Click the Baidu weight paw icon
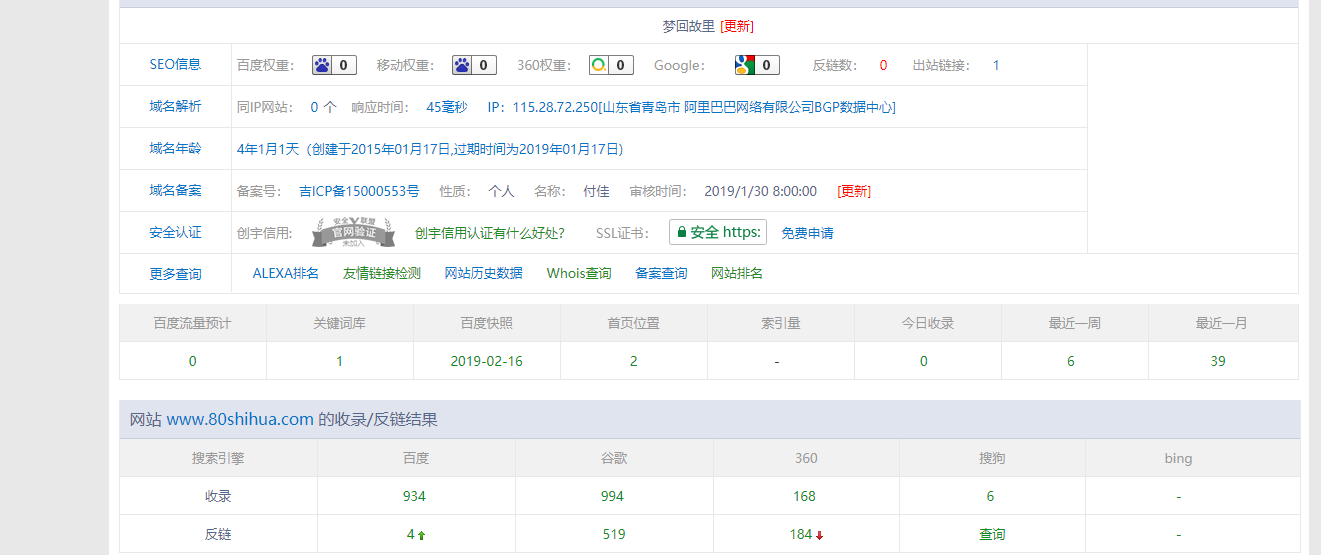The image size is (1321, 555). [x=322, y=65]
